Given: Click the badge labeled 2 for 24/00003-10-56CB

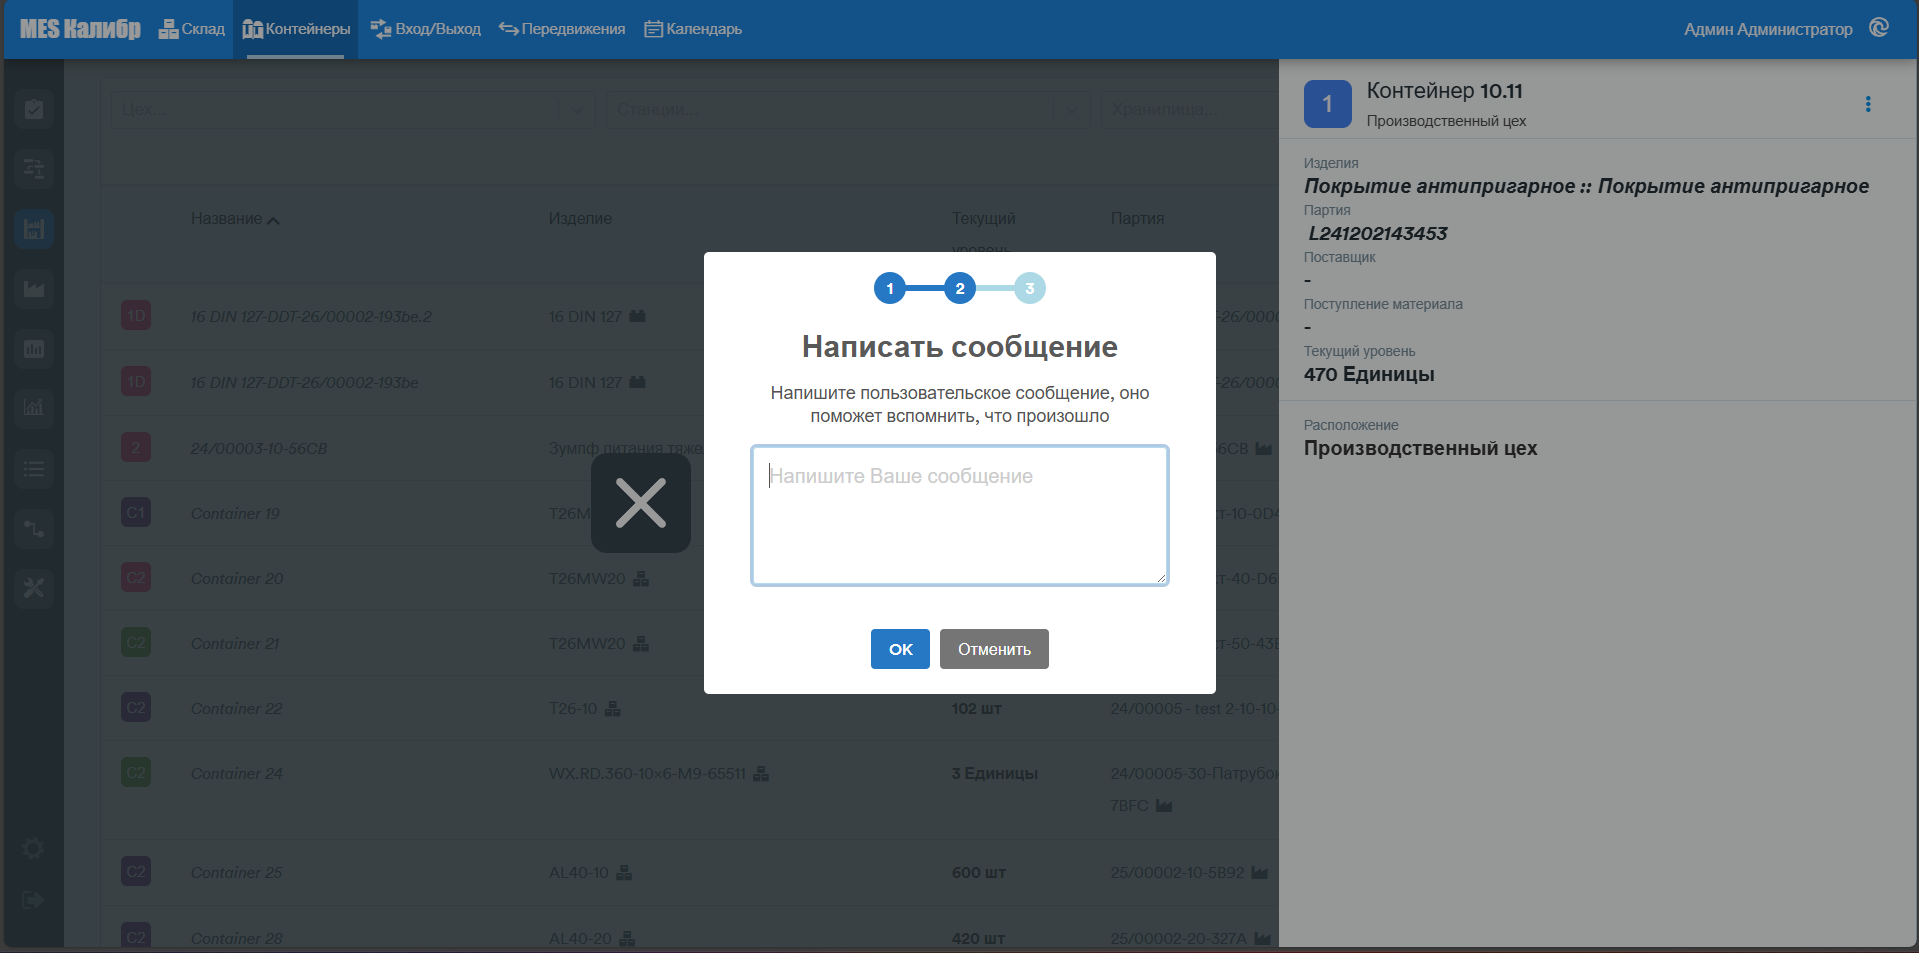Looking at the screenshot, I should pos(136,448).
